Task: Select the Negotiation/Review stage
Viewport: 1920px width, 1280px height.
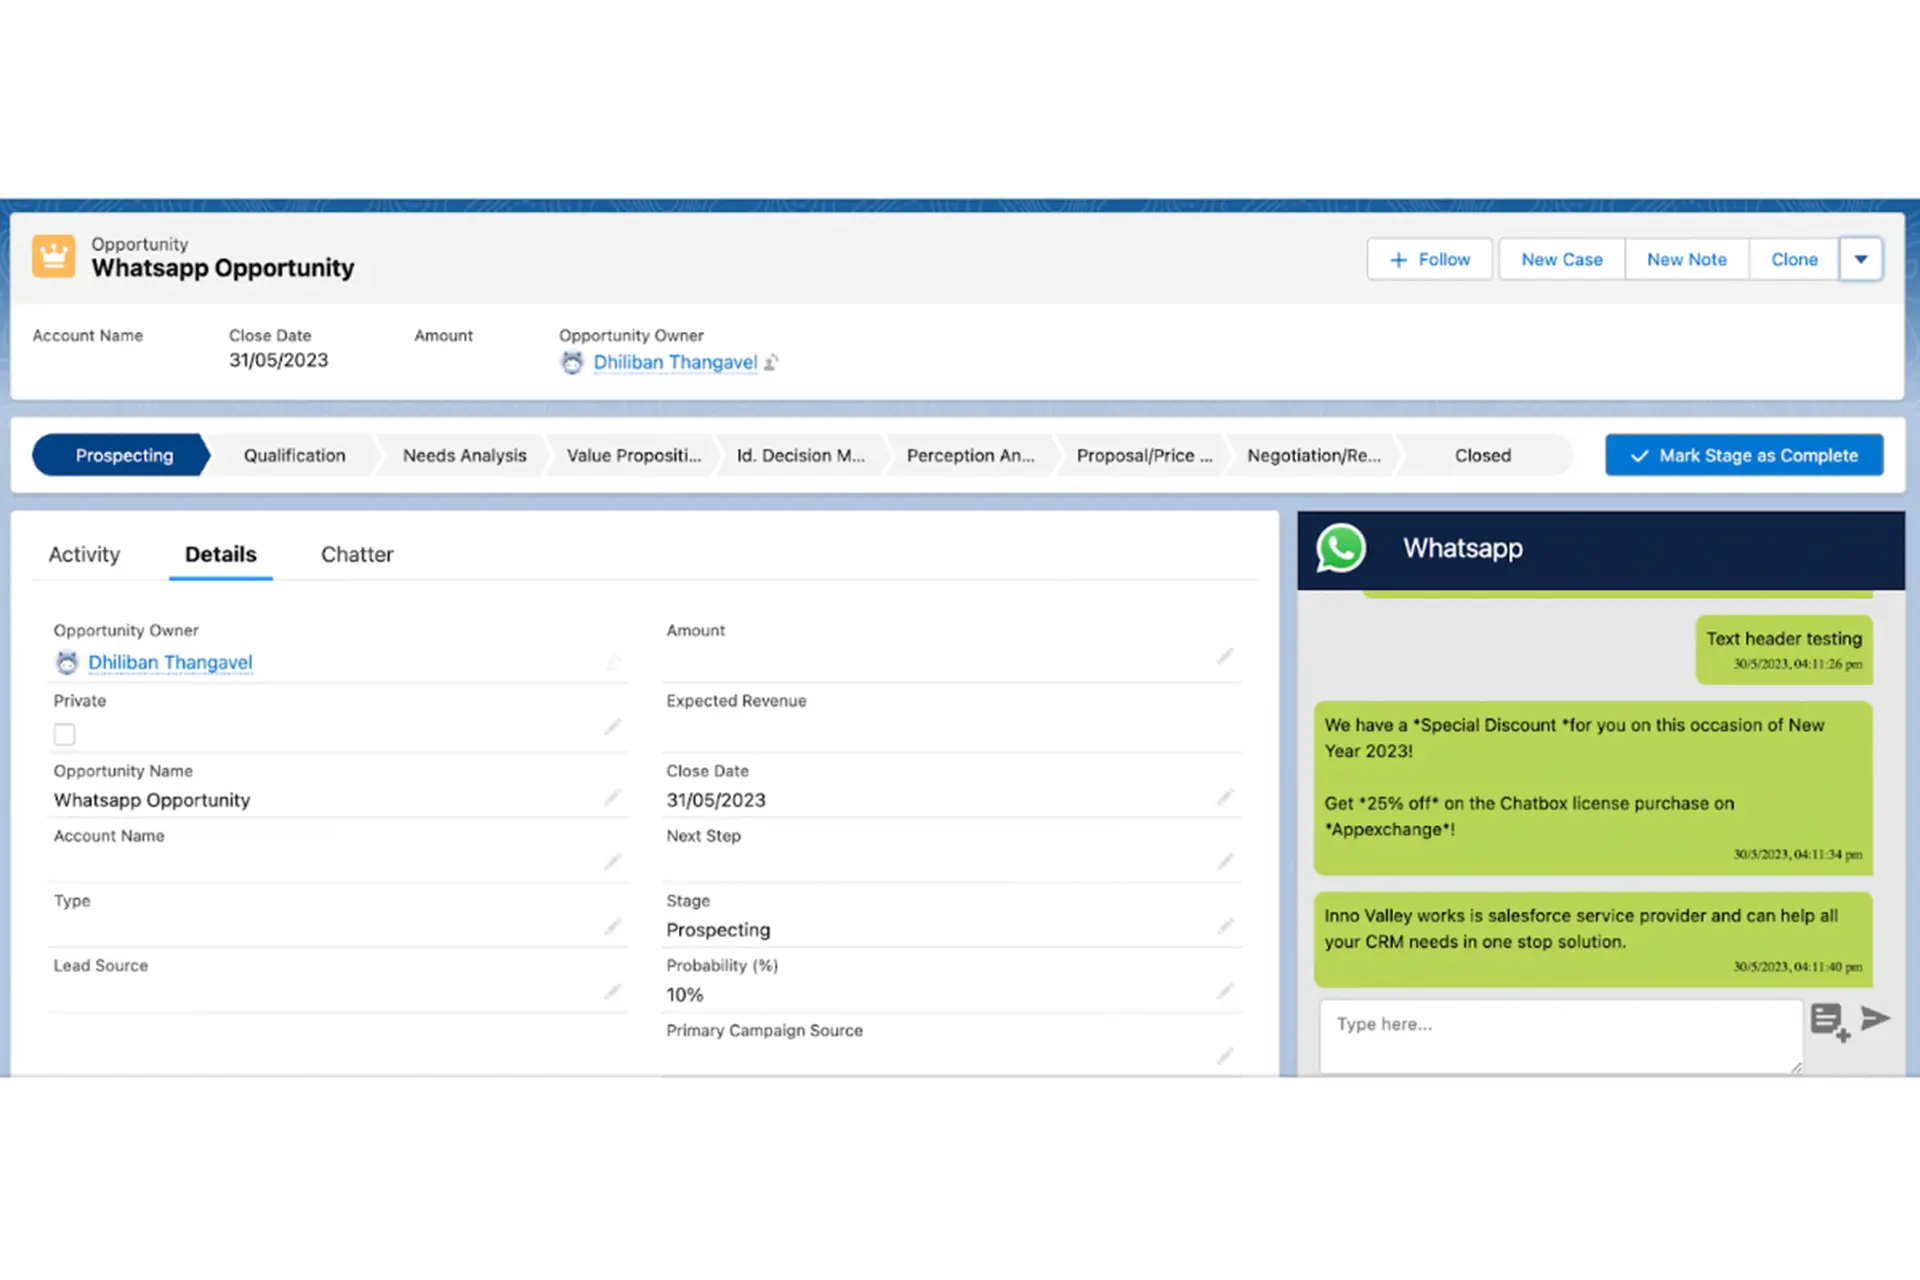Action: coord(1314,455)
